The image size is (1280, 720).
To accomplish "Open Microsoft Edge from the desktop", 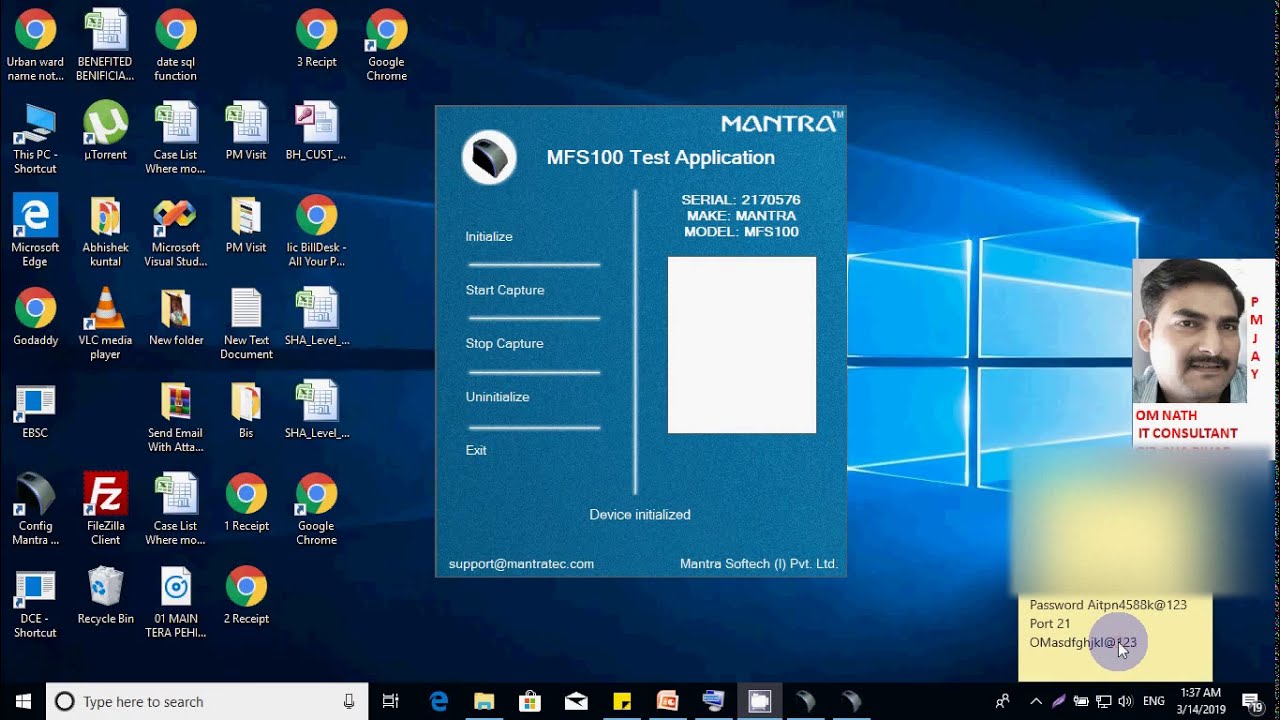I will coord(35,232).
